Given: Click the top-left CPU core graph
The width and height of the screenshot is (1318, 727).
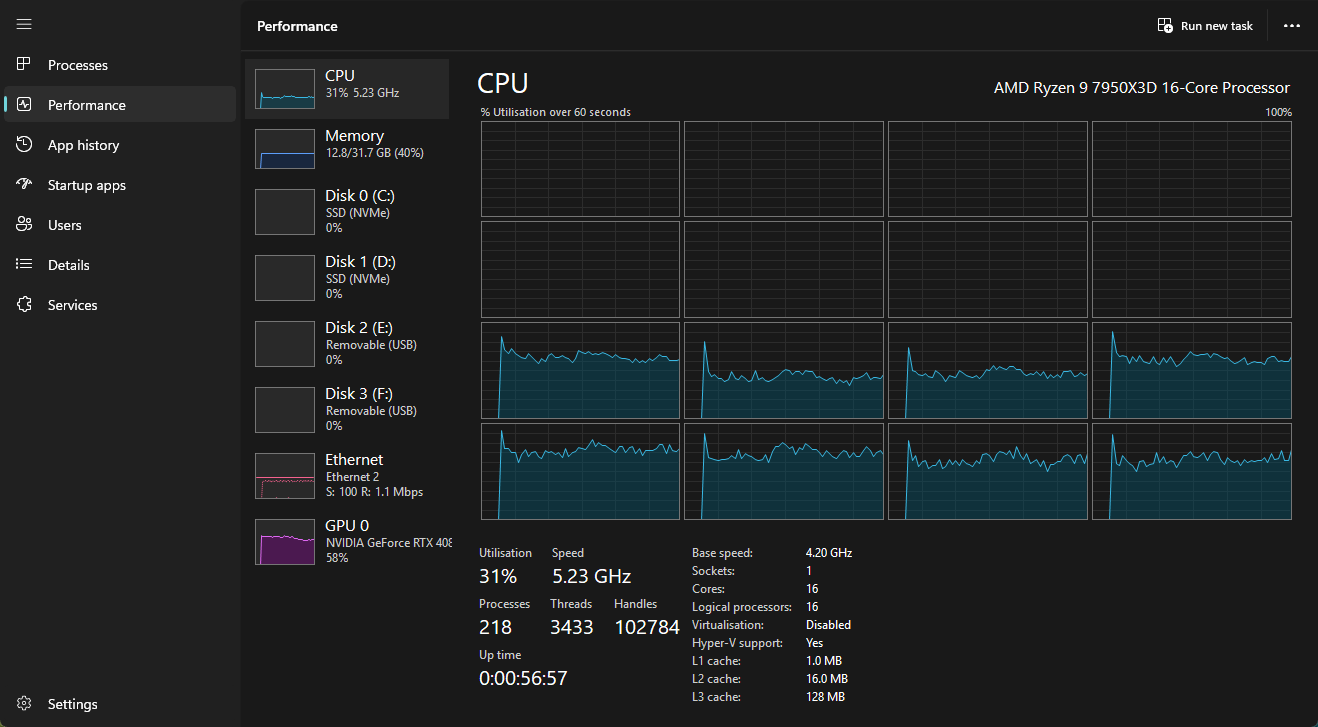Looking at the screenshot, I should coord(580,169).
